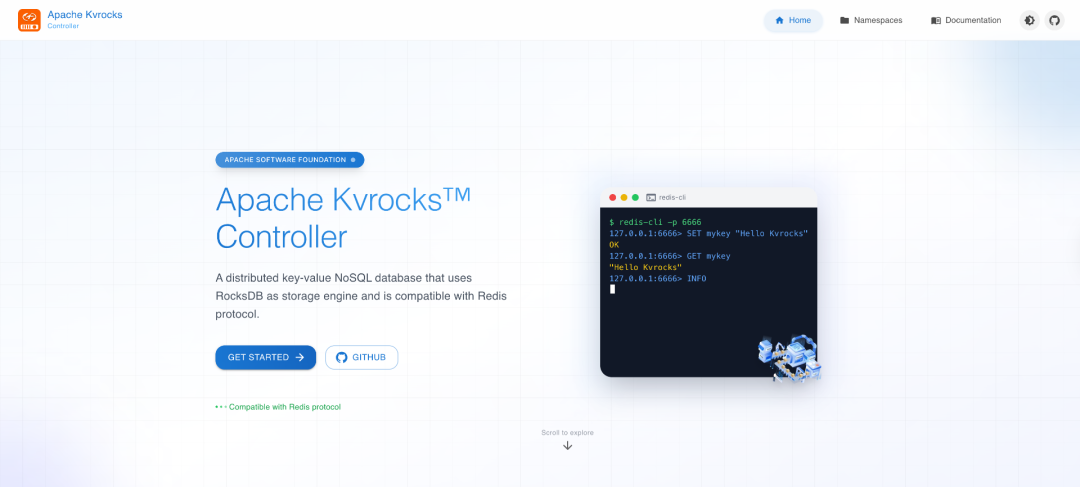1080x487 pixels.
Task: Click the 'Apache Kvrocks' header title
Action: coord(85,14)
